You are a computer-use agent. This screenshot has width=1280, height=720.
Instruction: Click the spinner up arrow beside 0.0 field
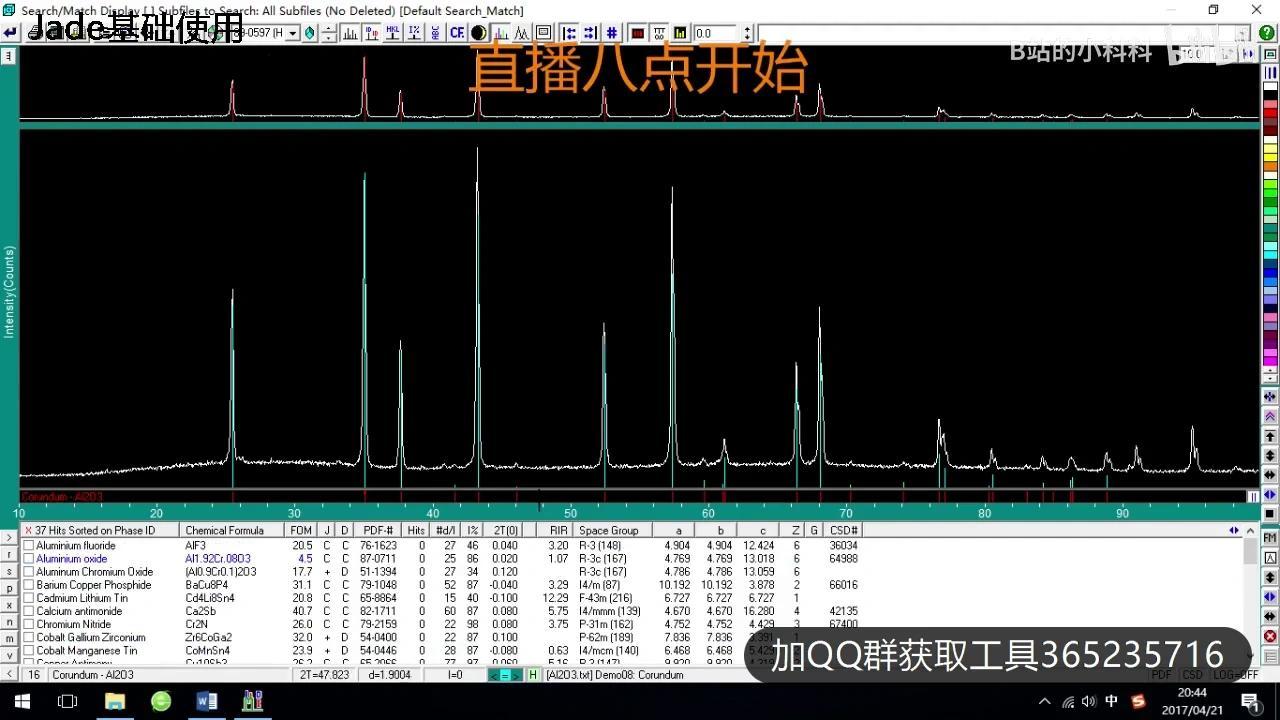pos(747,27)
